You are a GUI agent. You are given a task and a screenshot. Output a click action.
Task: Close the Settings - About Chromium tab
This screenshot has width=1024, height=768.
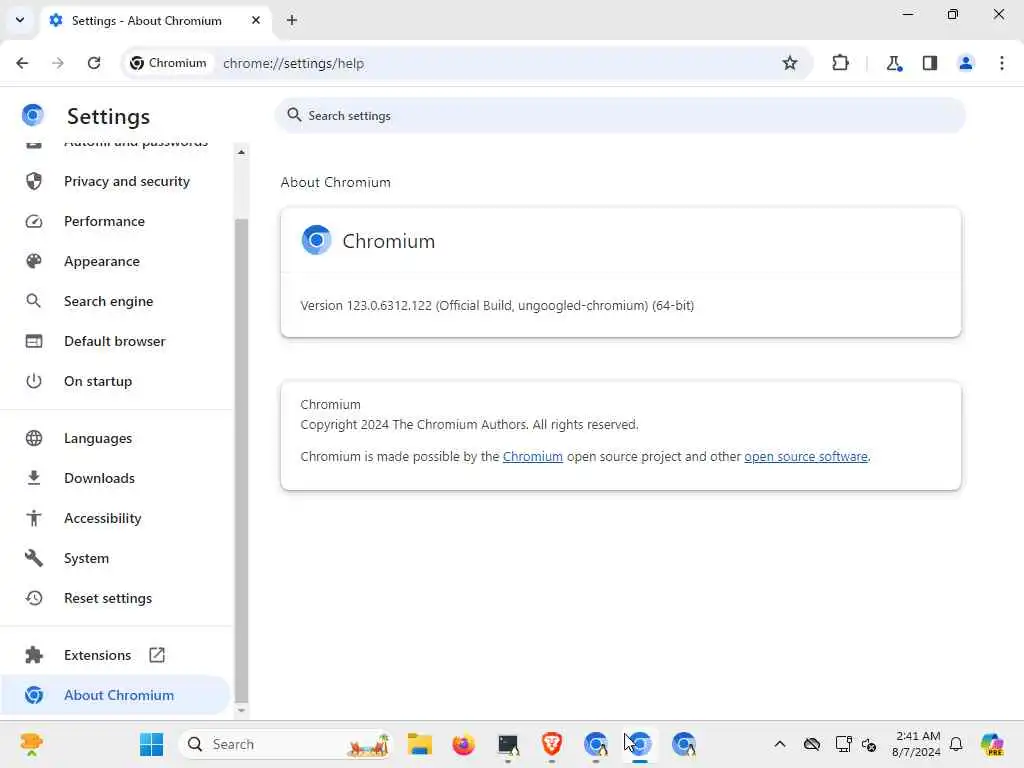tap(256, 20)
